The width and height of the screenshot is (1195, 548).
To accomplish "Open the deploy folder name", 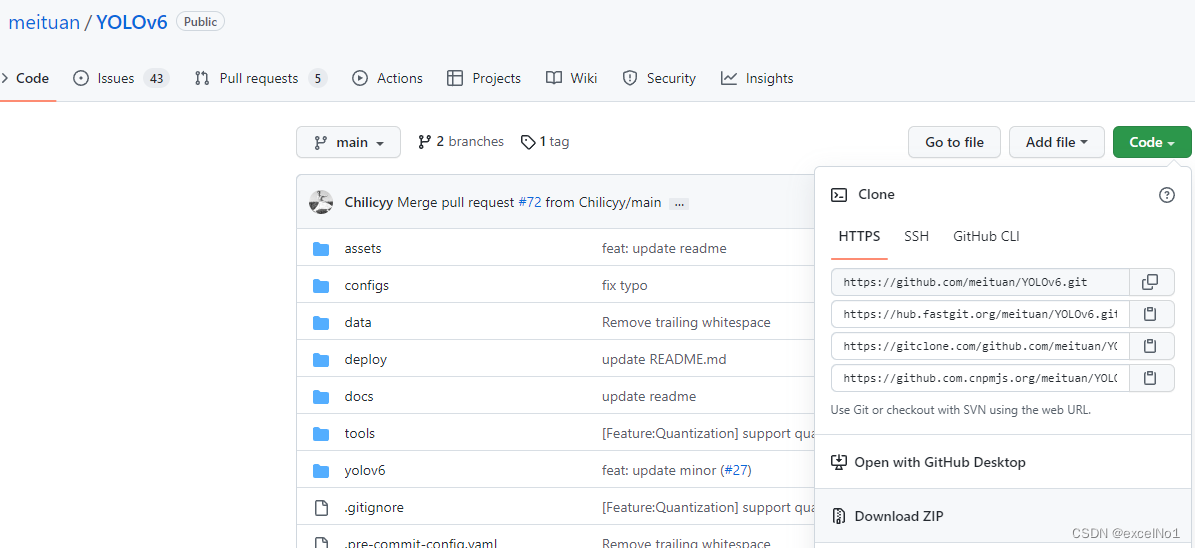I will 366,360.
